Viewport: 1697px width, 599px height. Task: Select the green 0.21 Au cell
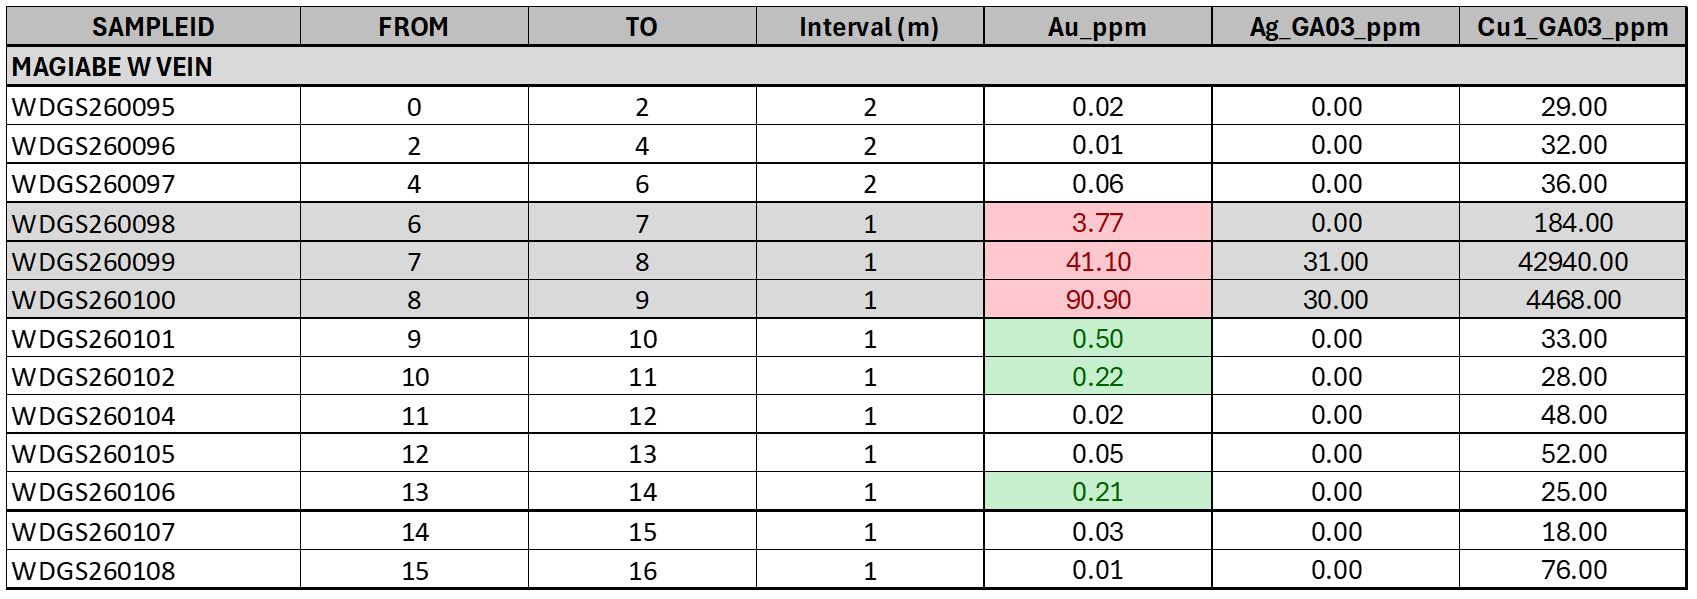point(1097,492)
